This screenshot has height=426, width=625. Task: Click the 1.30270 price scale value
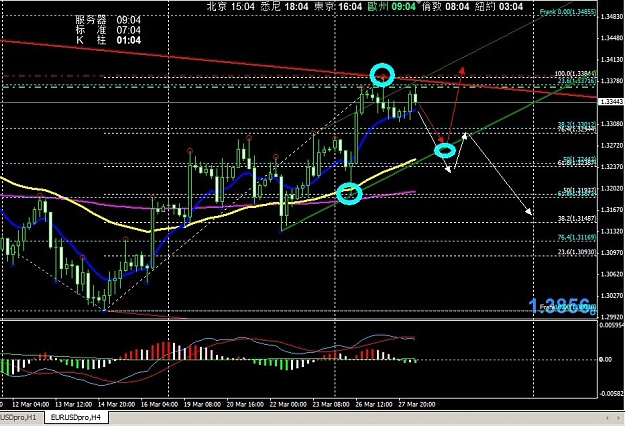coord(612,296)
